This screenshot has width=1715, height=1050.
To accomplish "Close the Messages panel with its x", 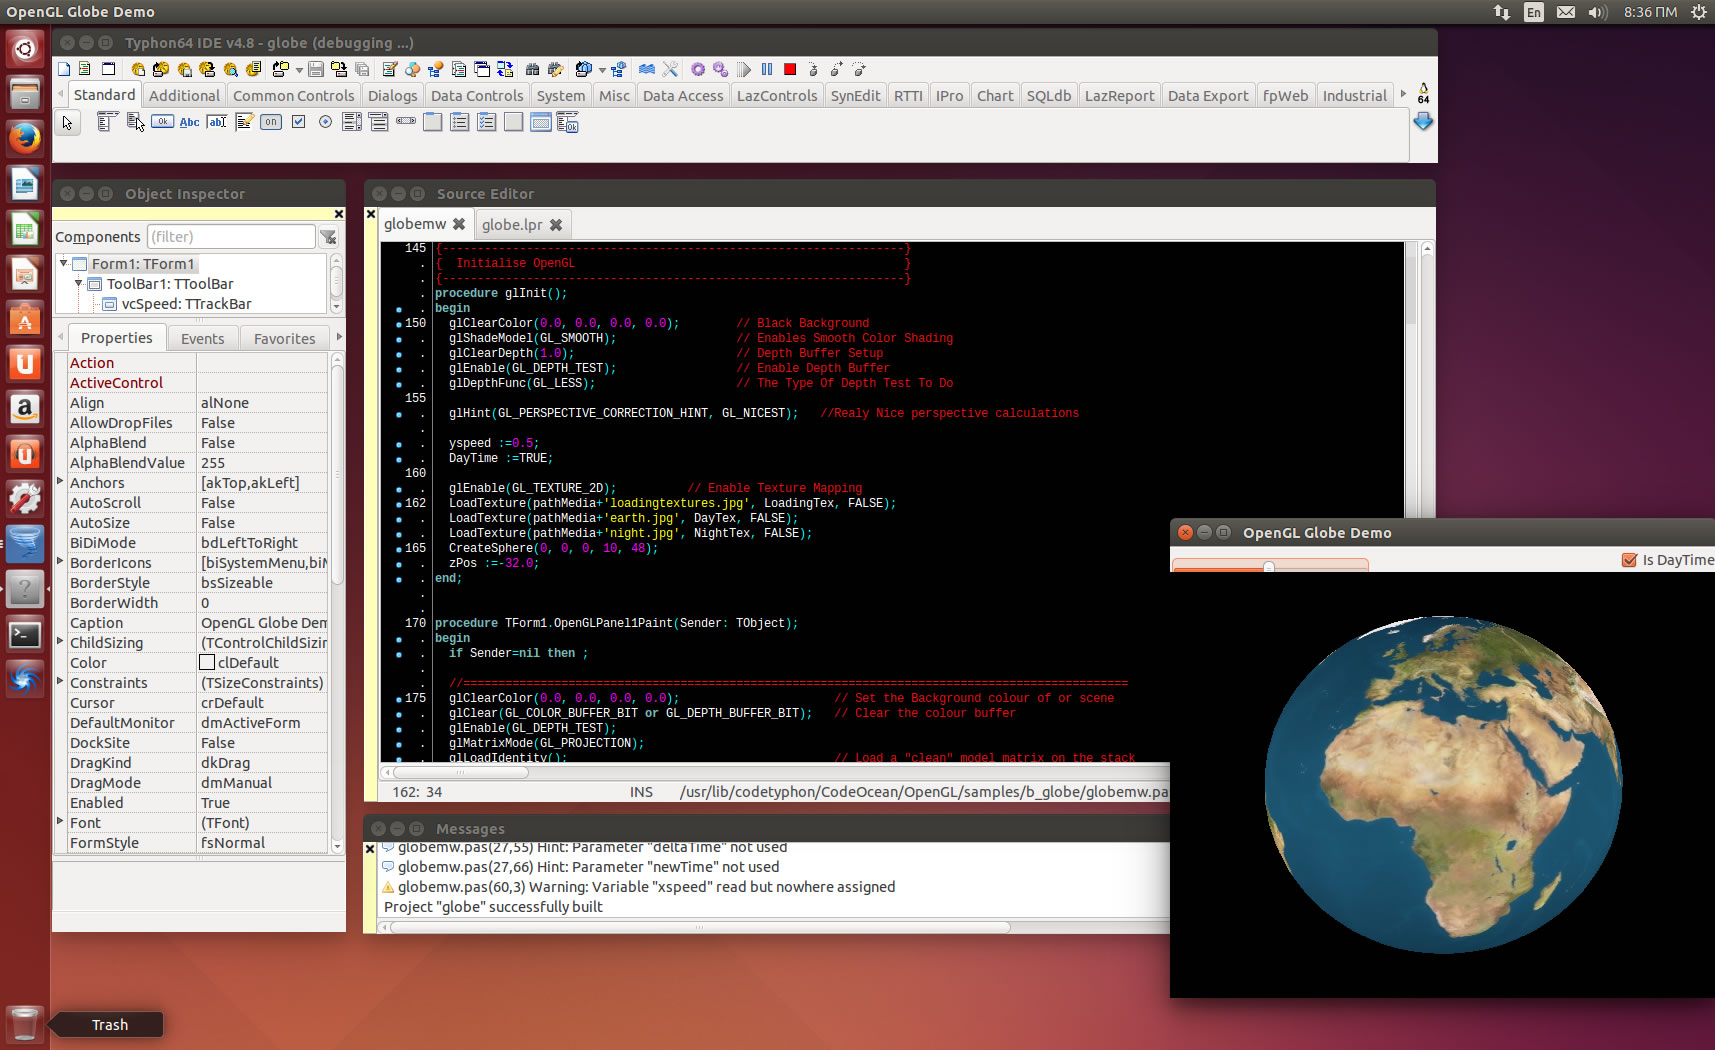I will pyautogui.click(x=370, y=848).
